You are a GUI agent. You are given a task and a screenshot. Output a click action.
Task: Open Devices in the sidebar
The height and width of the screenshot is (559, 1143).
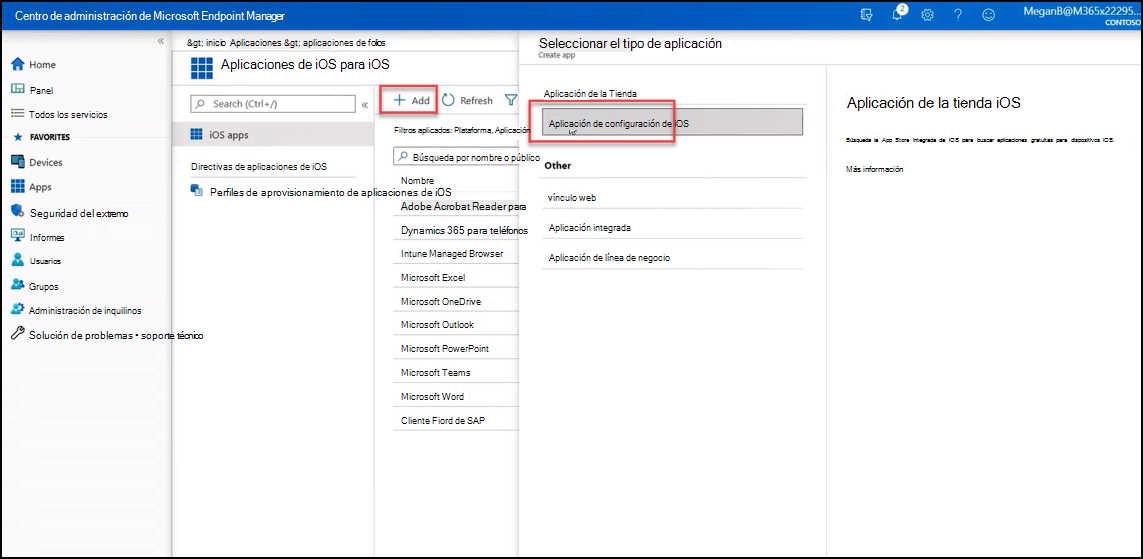click(46, 163)
